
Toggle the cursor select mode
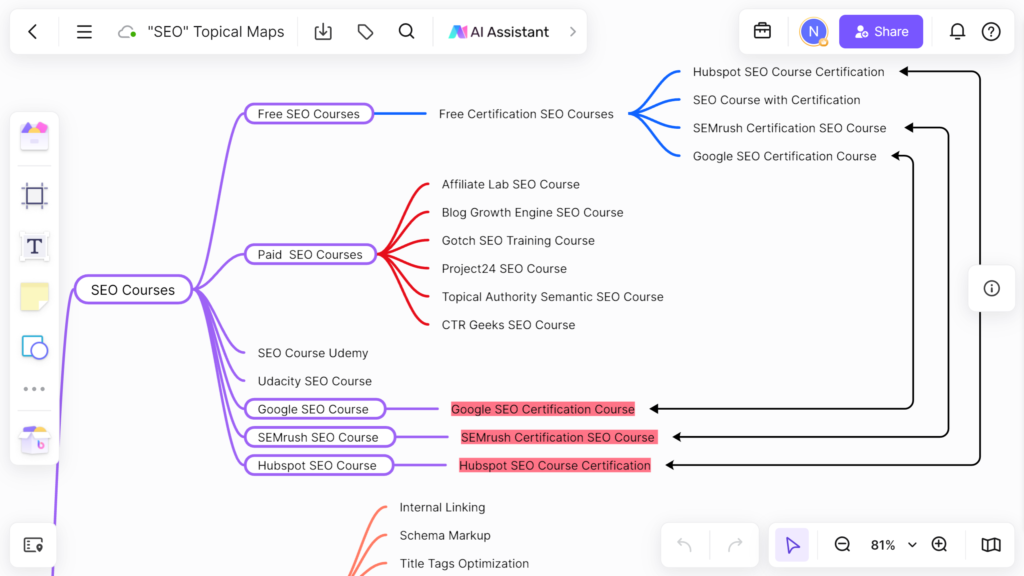pos(792,545)
